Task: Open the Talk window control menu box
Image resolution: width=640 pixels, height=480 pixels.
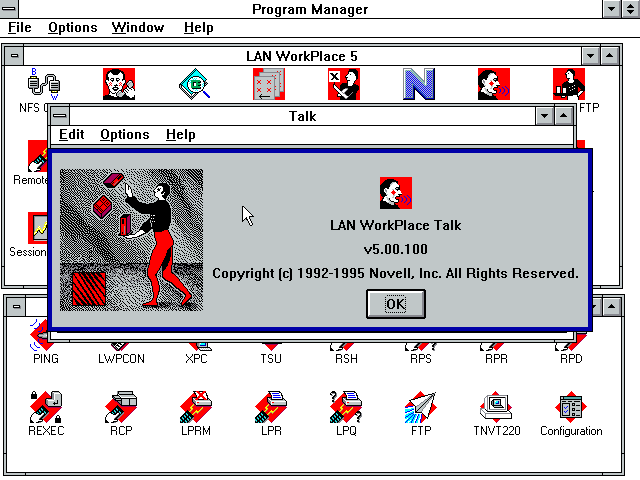Action: [x=60, y=116]
